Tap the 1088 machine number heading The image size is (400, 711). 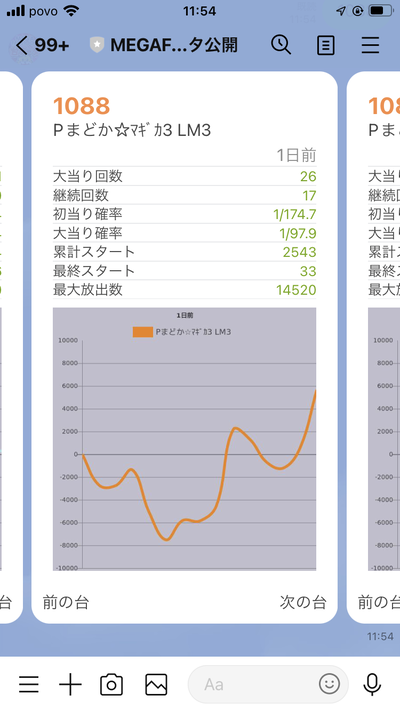(82, 106)
